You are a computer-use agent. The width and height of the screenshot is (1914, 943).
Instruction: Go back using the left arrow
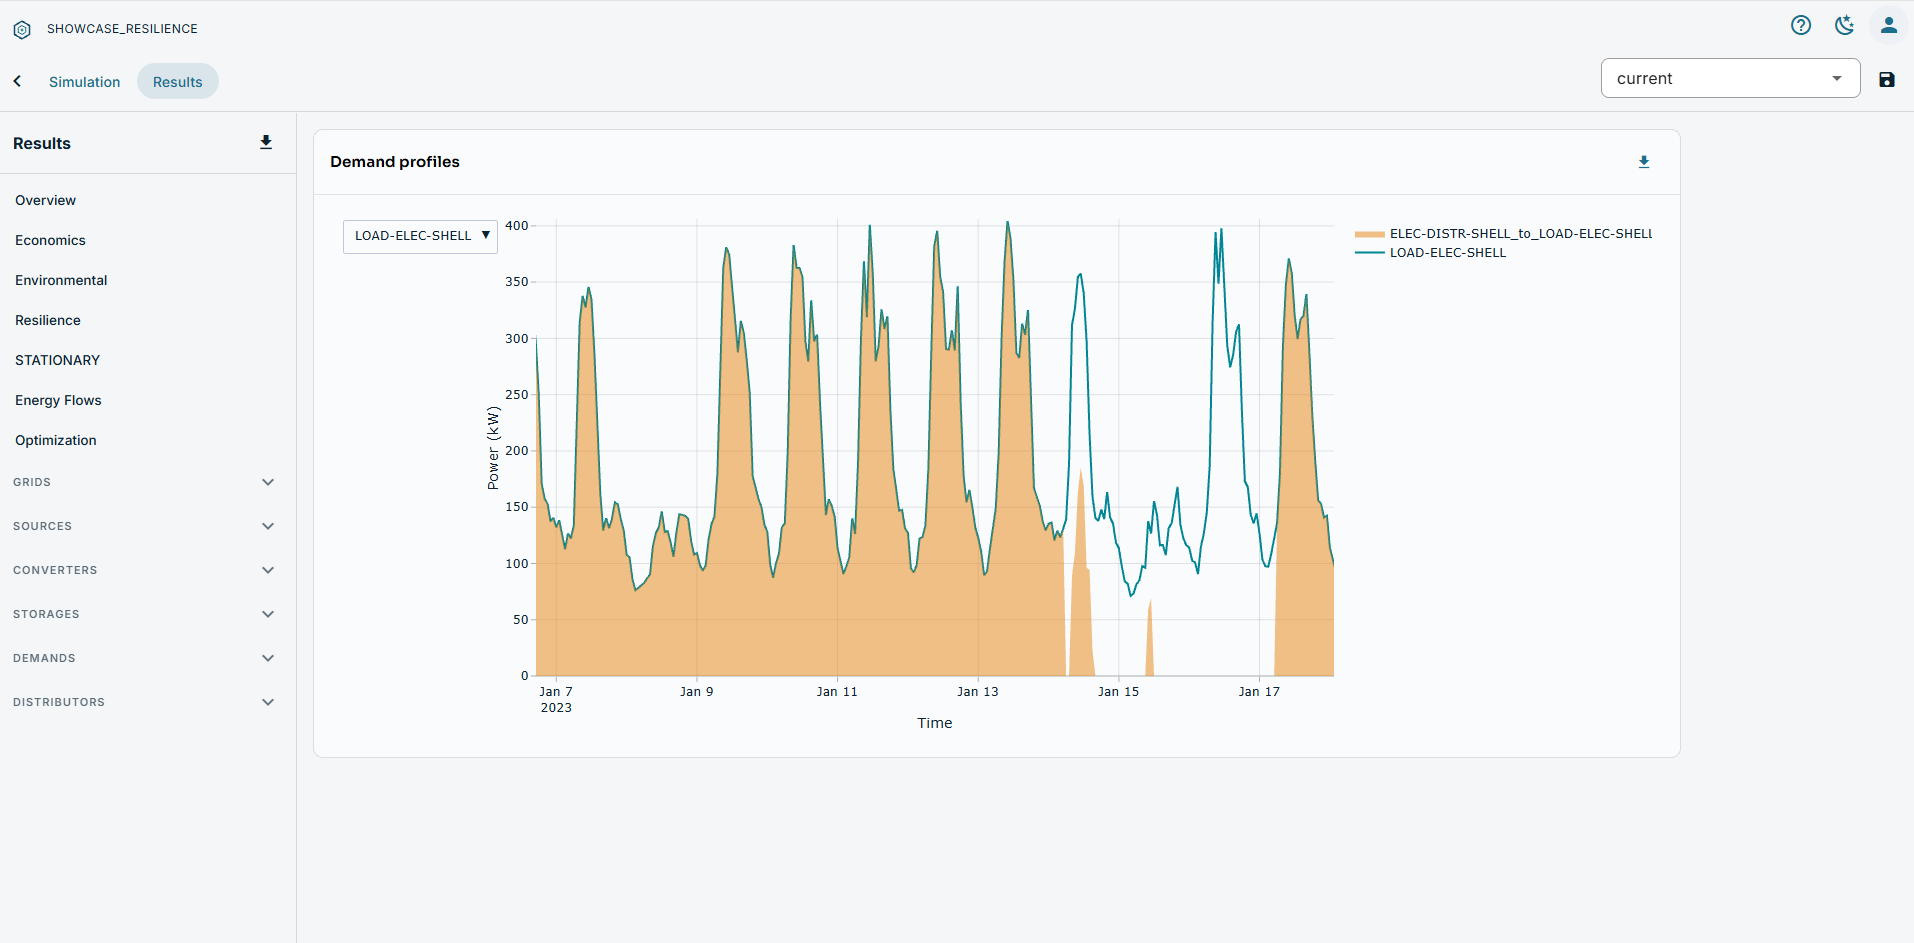18,82
